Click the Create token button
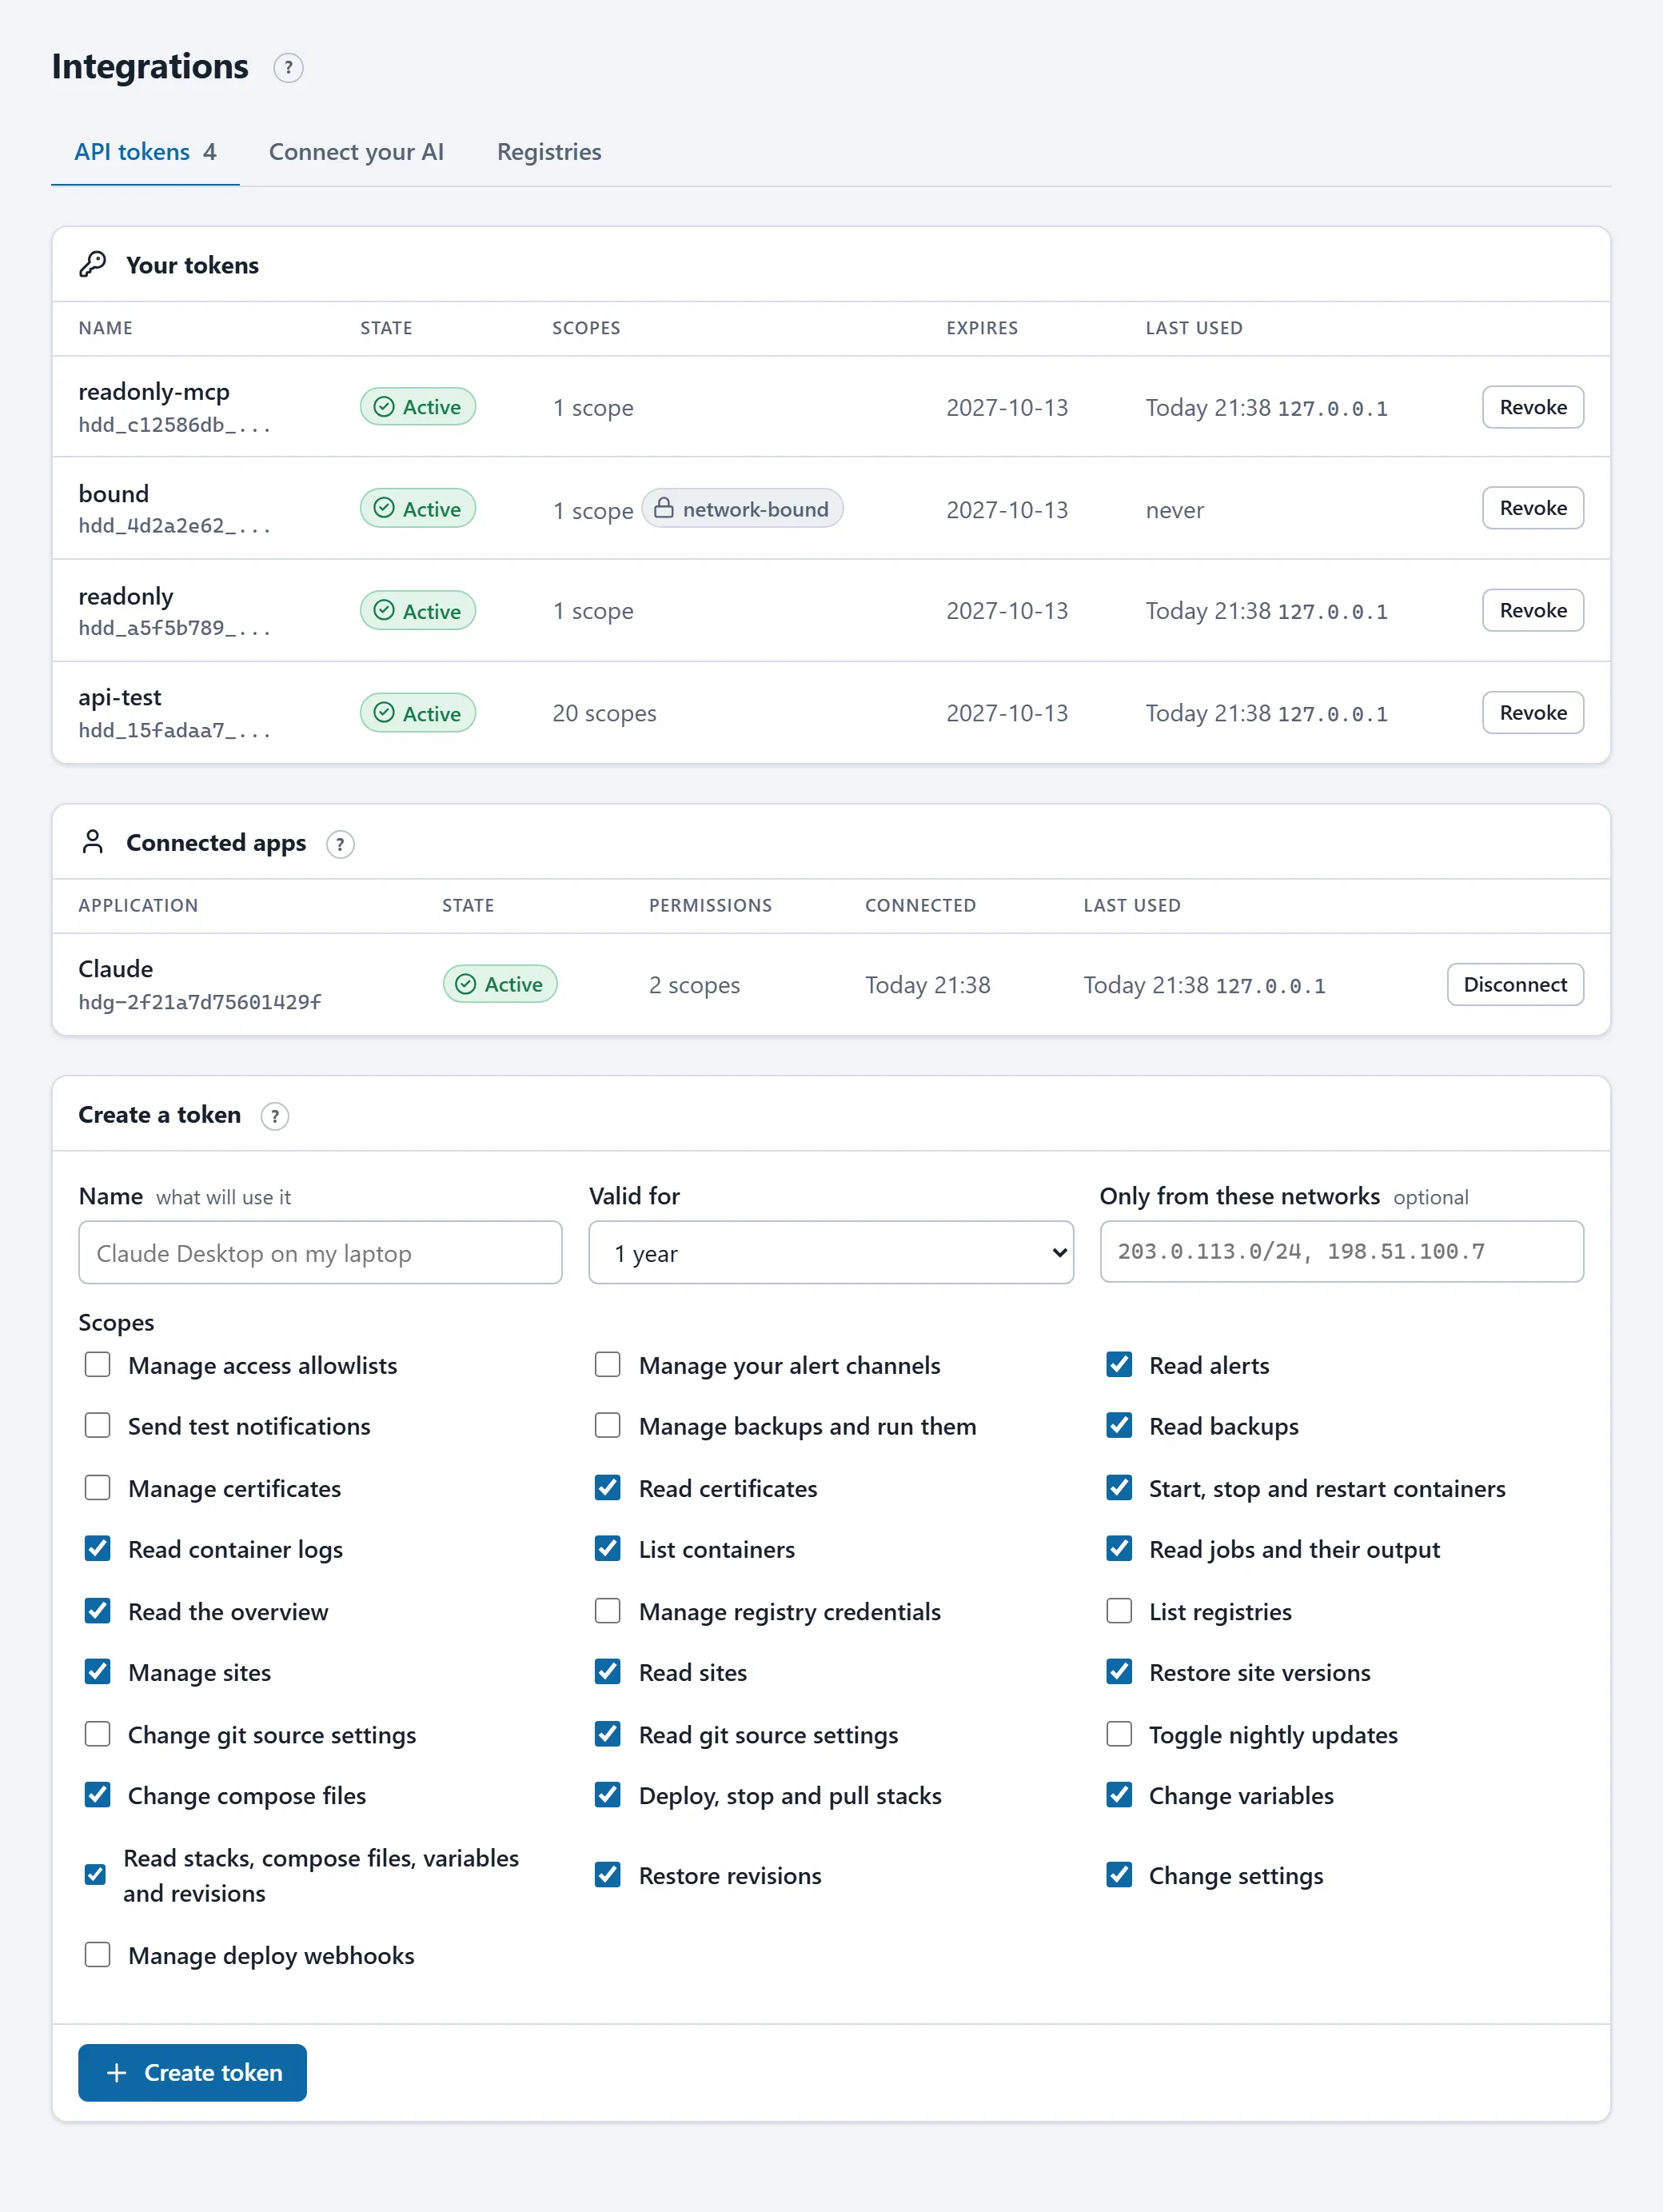This screenshot has height=2212, width=1663. 193,2072
